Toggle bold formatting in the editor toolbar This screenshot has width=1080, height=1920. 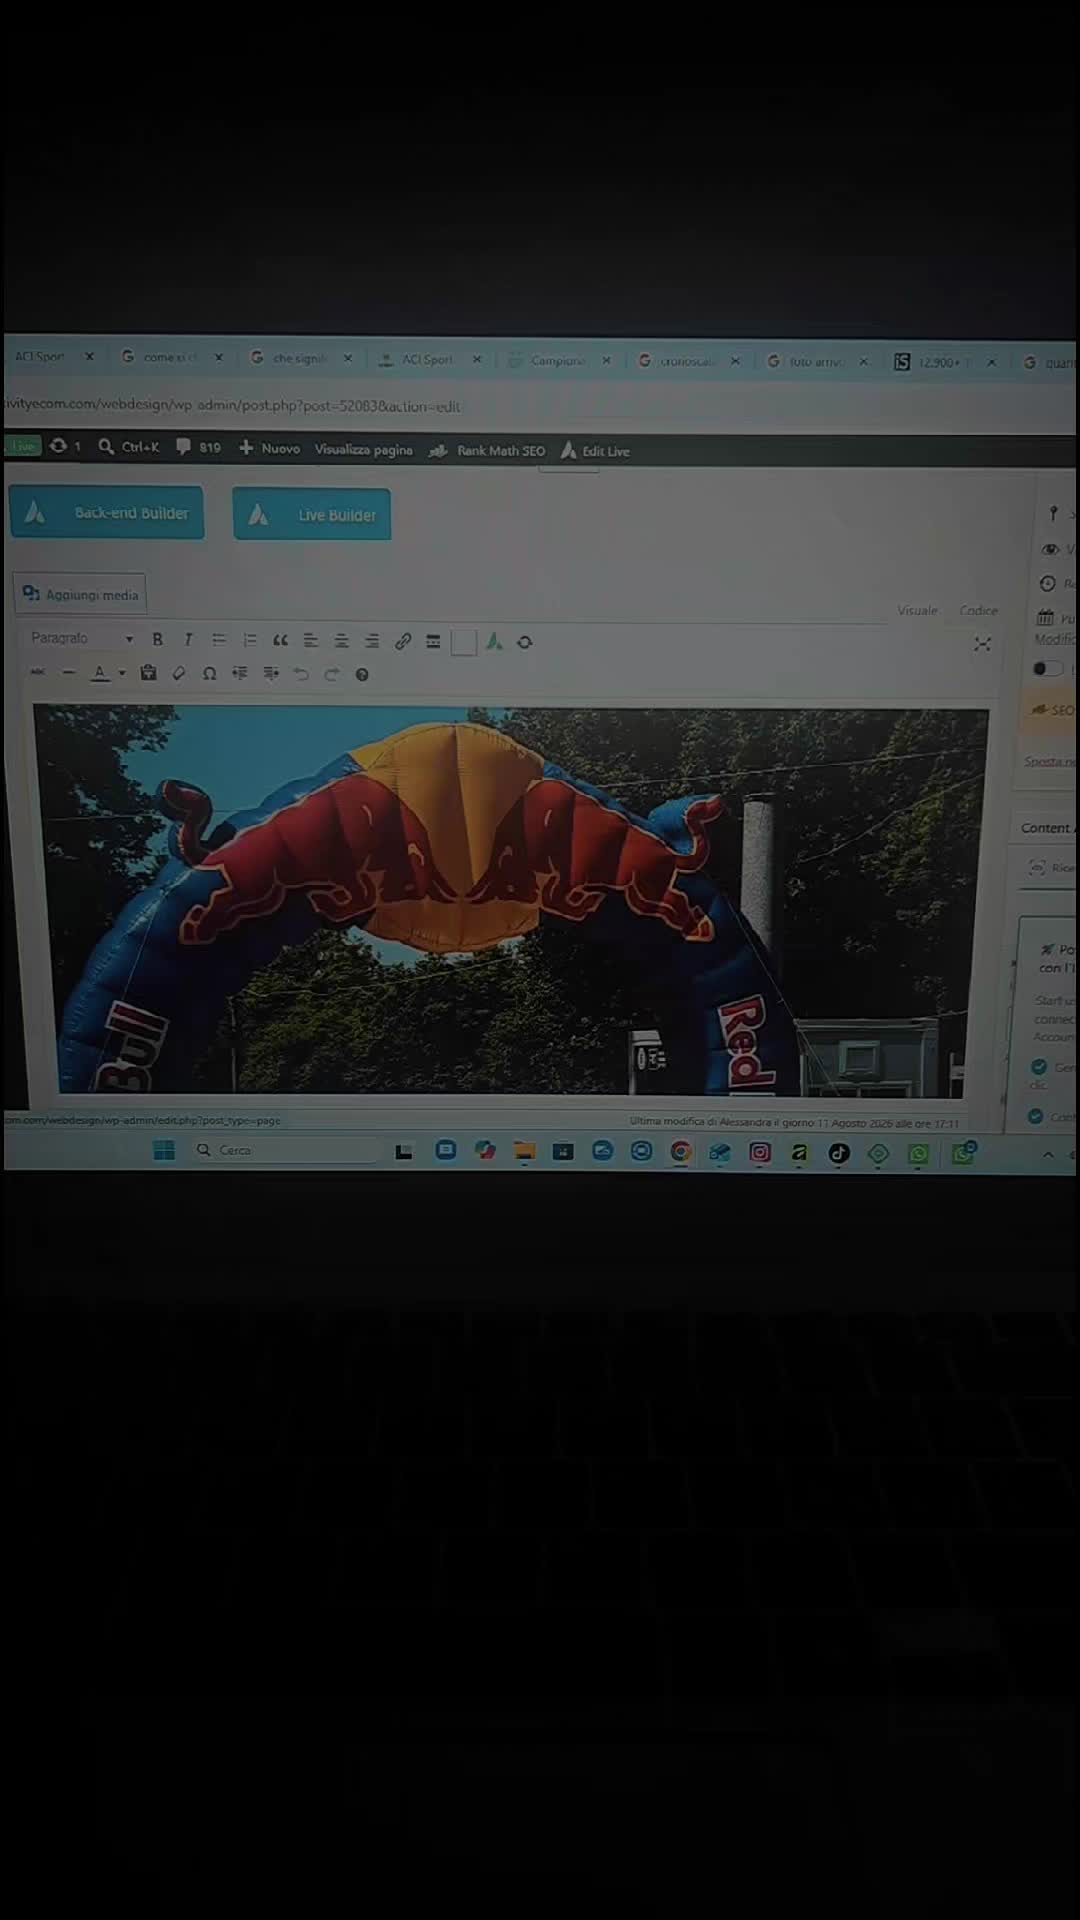[157, 639]
